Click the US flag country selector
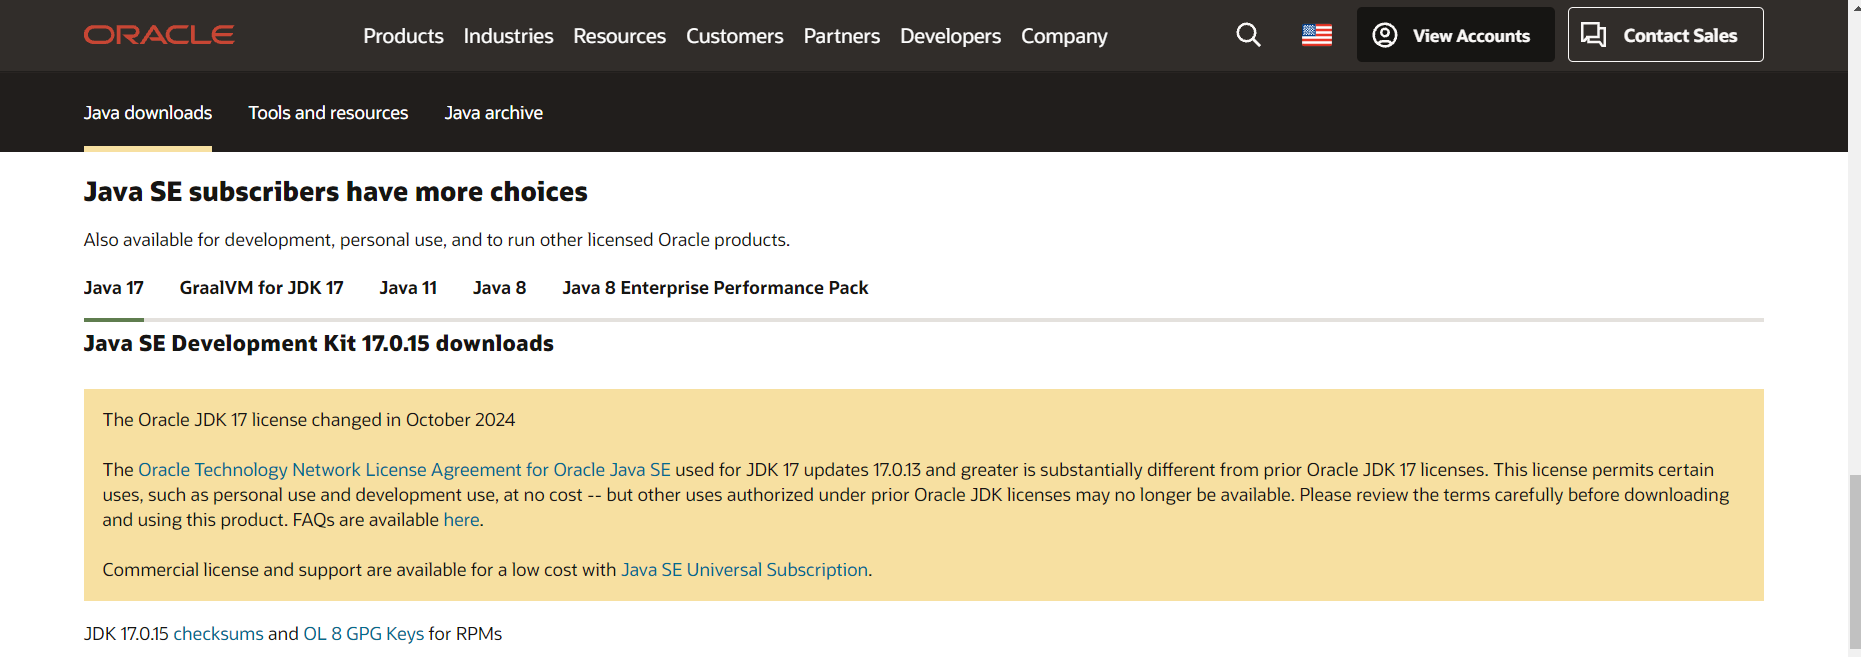Image resolution: width=1861 pixels, height=657 pixels. pos(1317,35)
